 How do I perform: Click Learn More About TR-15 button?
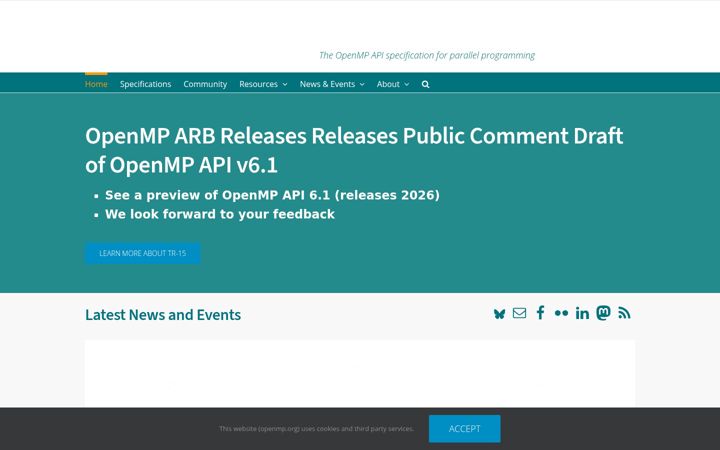tap(143, 253)
